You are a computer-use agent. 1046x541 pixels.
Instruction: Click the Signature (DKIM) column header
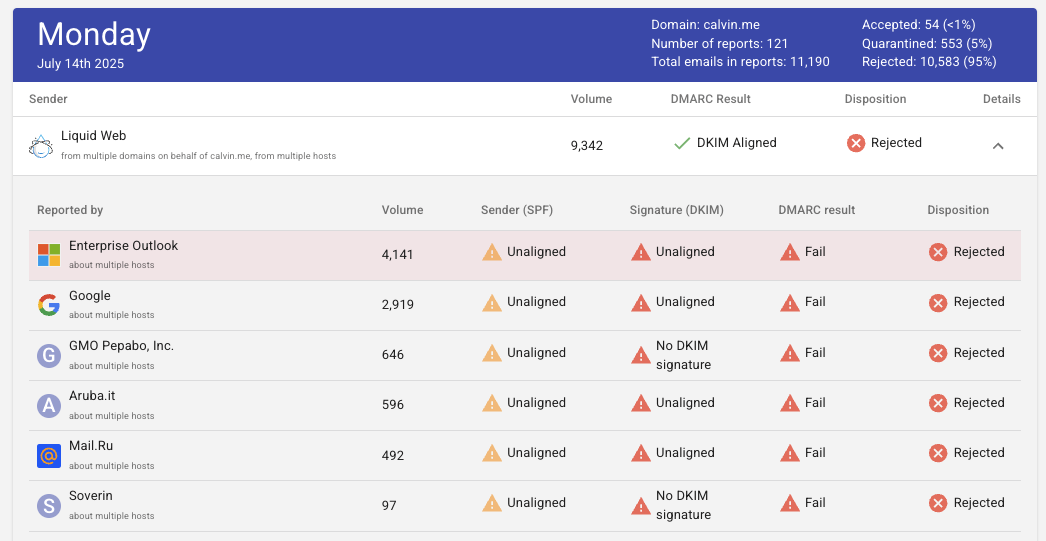point(676,210)
